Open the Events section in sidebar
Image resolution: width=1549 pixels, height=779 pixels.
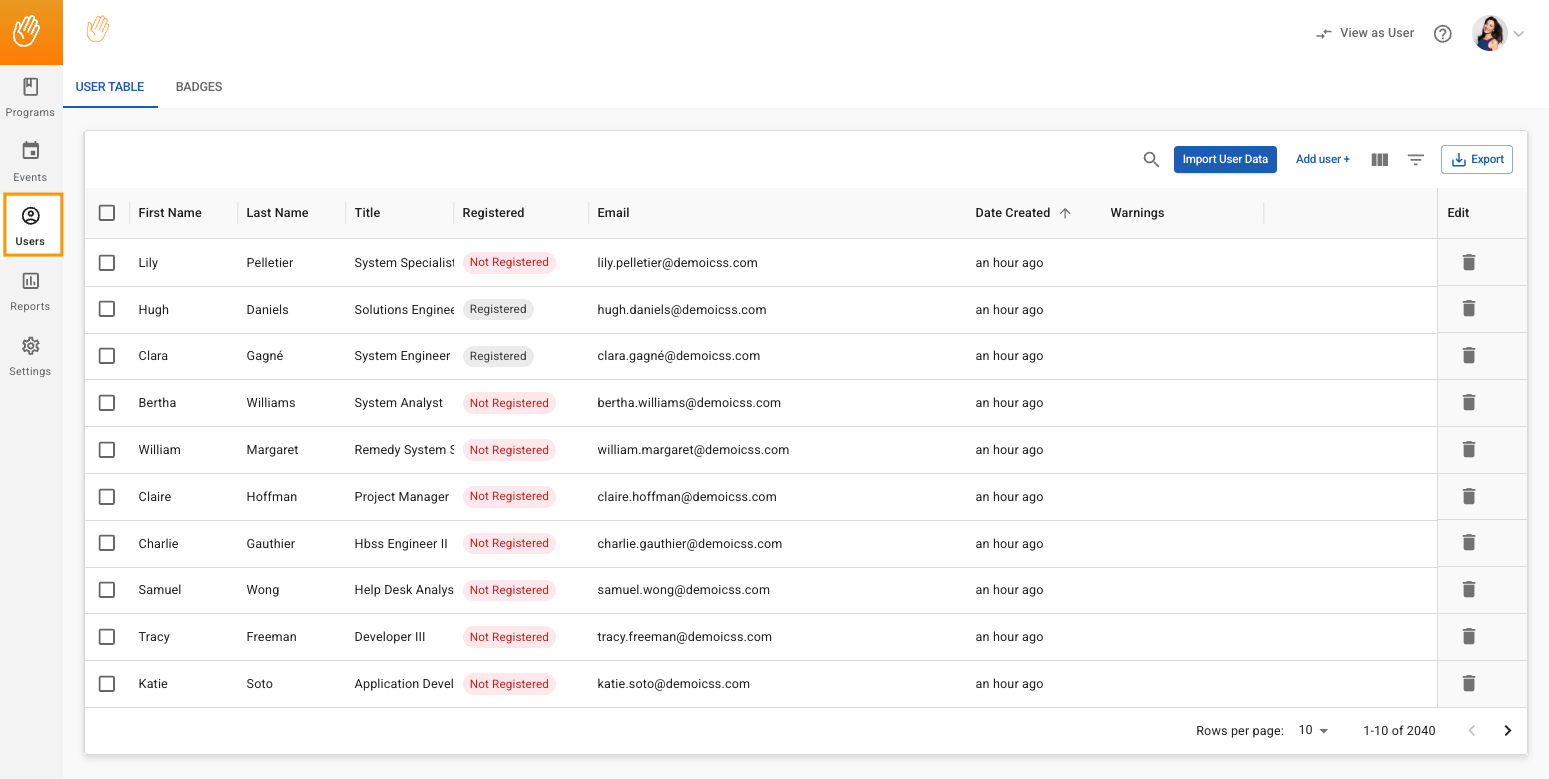click(x=30, y=162)
